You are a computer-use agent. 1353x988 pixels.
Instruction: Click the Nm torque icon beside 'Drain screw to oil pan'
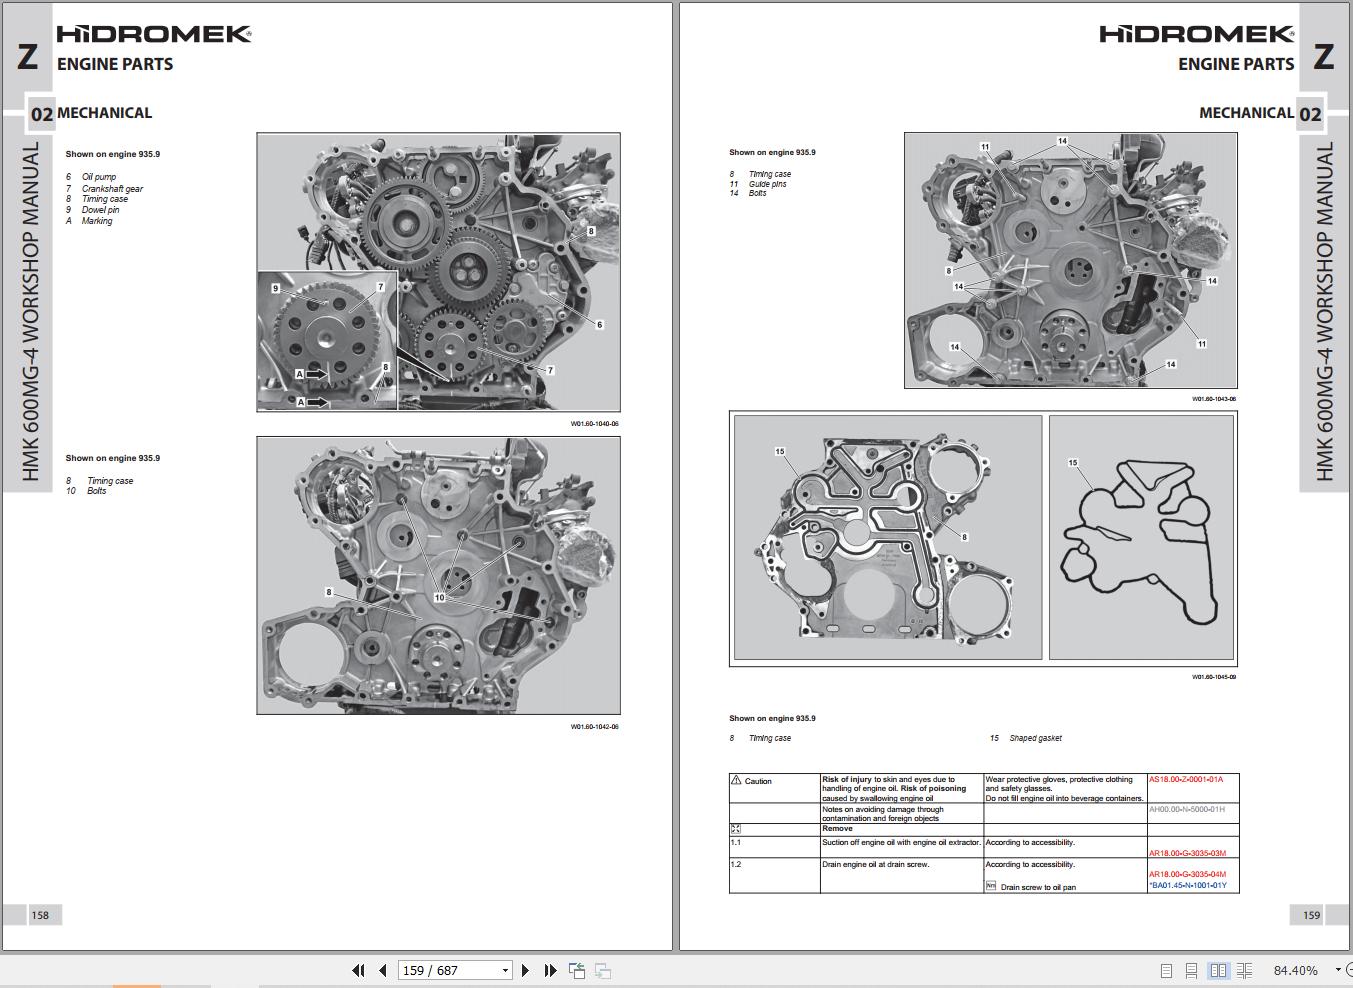click(x=991, y=886)
